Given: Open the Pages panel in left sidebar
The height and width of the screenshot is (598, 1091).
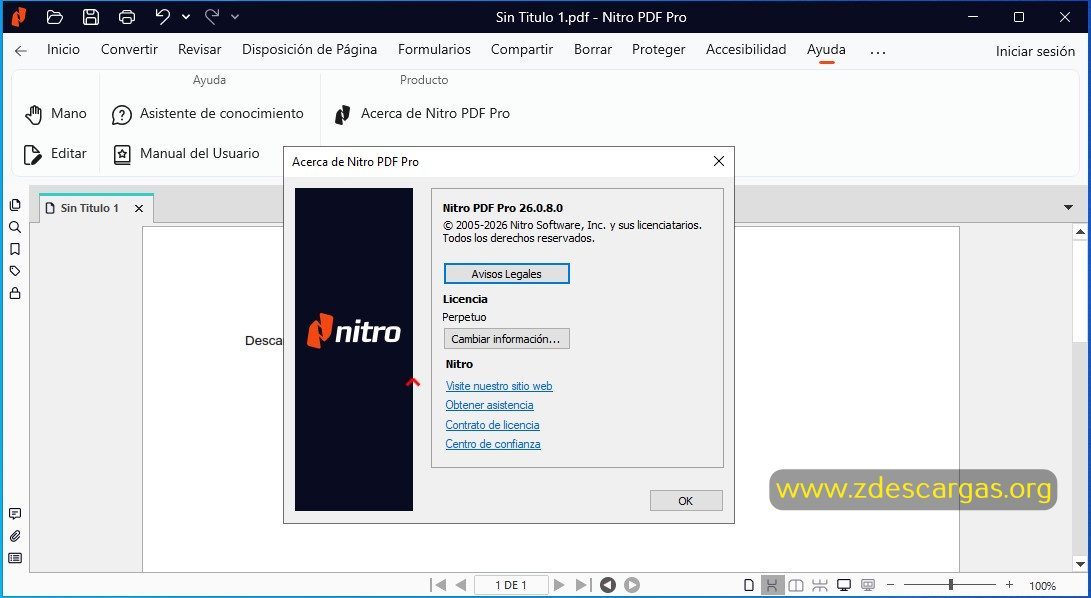Looking at the screenshot, I should [x=15, y=205].
